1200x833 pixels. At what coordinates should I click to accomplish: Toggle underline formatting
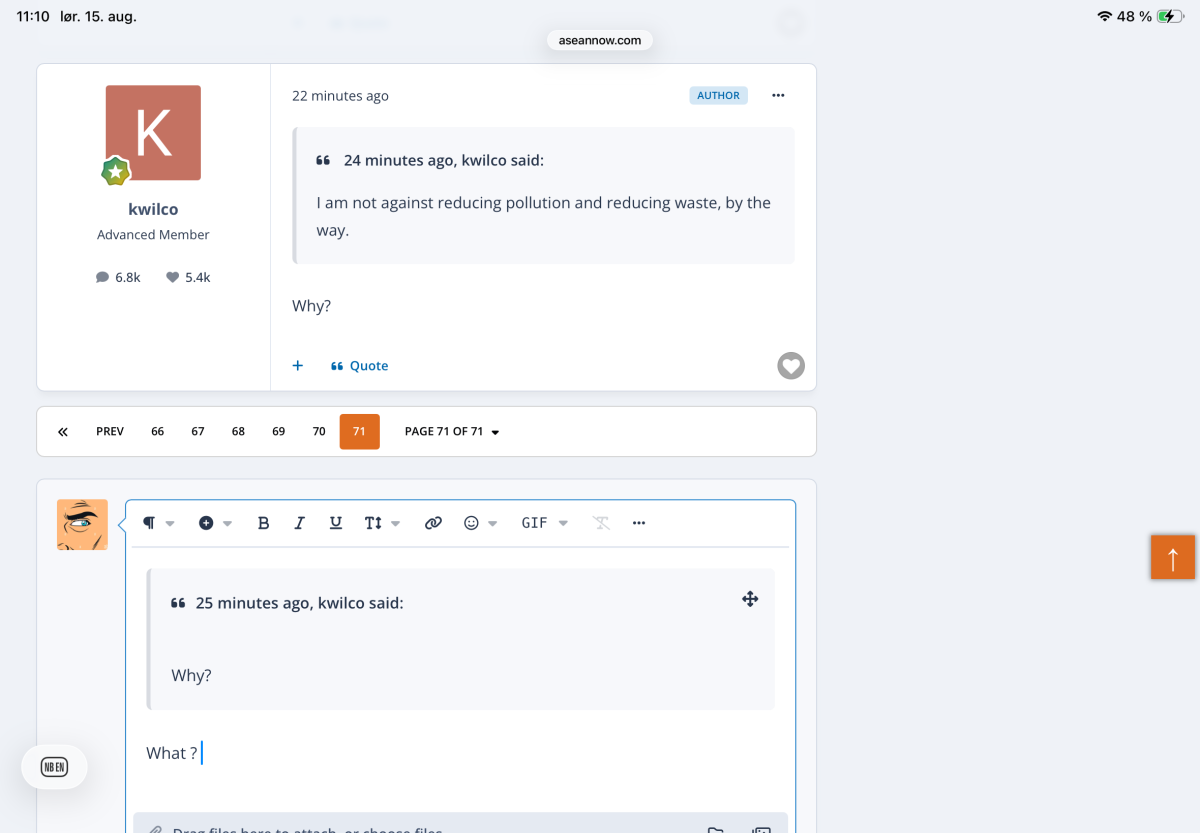coord(336,523)
